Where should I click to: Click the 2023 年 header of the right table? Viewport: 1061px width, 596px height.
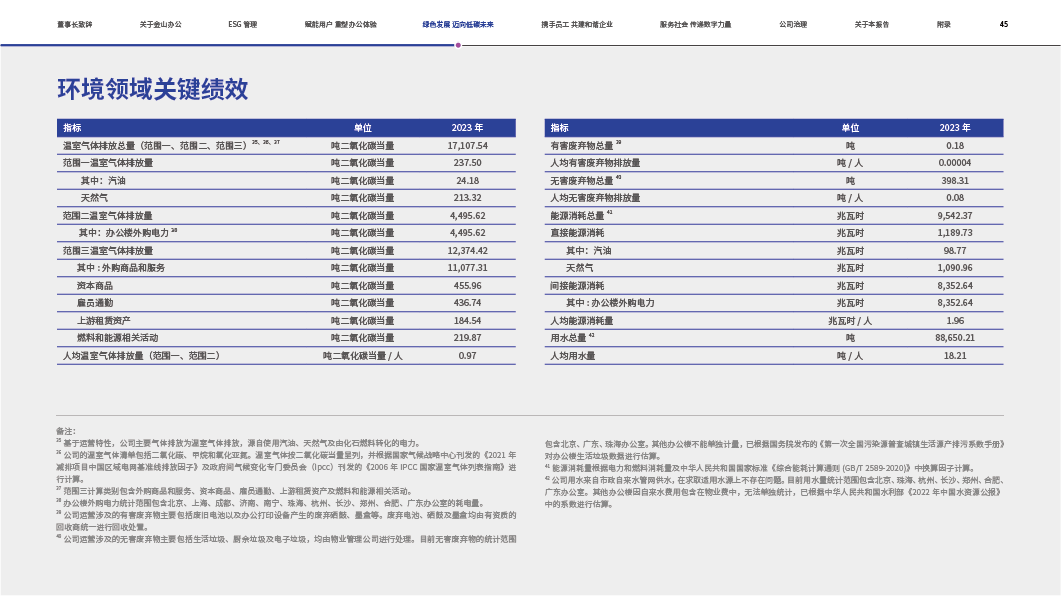[954, 128]
